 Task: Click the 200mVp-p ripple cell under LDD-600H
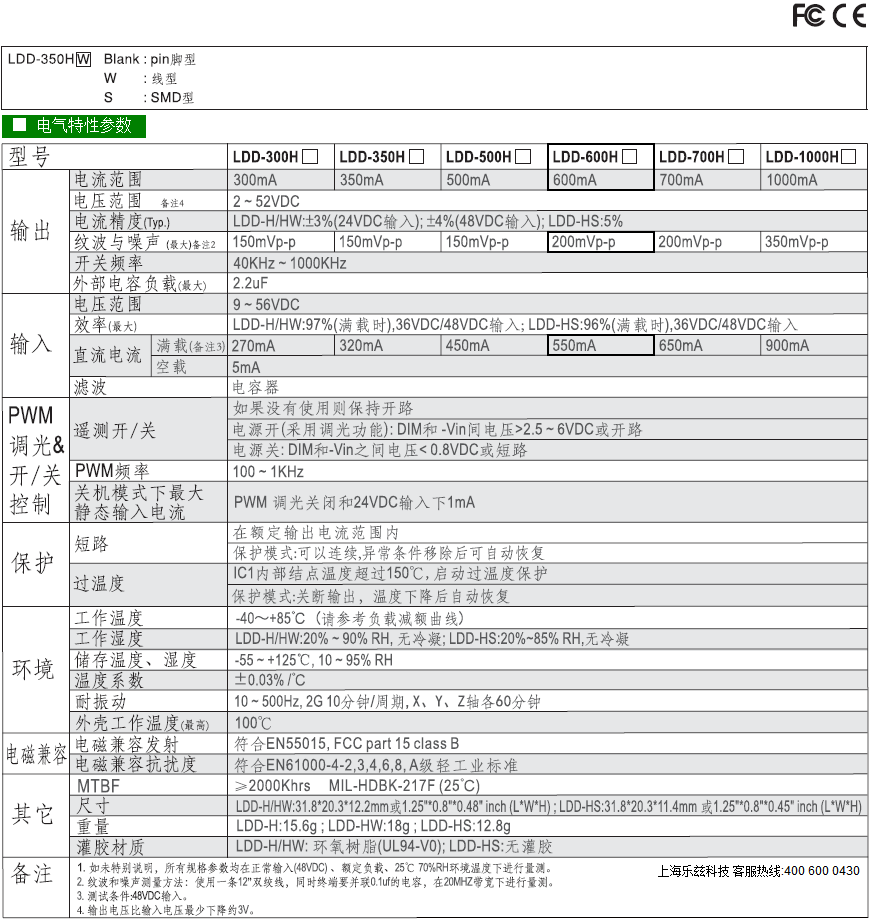(x=601, y=241)
